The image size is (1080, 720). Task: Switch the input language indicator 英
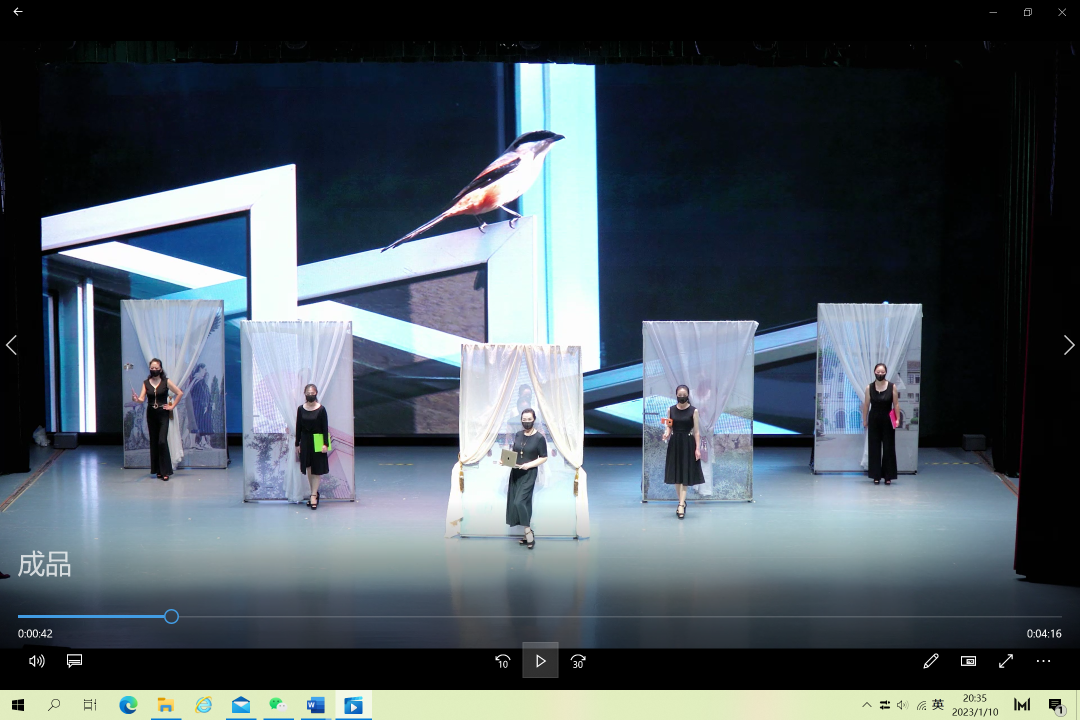point(937,705)
